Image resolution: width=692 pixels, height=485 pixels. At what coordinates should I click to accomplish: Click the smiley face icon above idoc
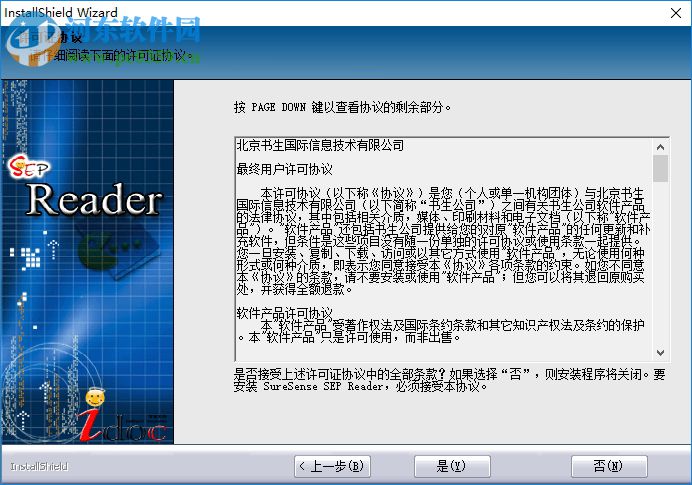coord(95,397)
